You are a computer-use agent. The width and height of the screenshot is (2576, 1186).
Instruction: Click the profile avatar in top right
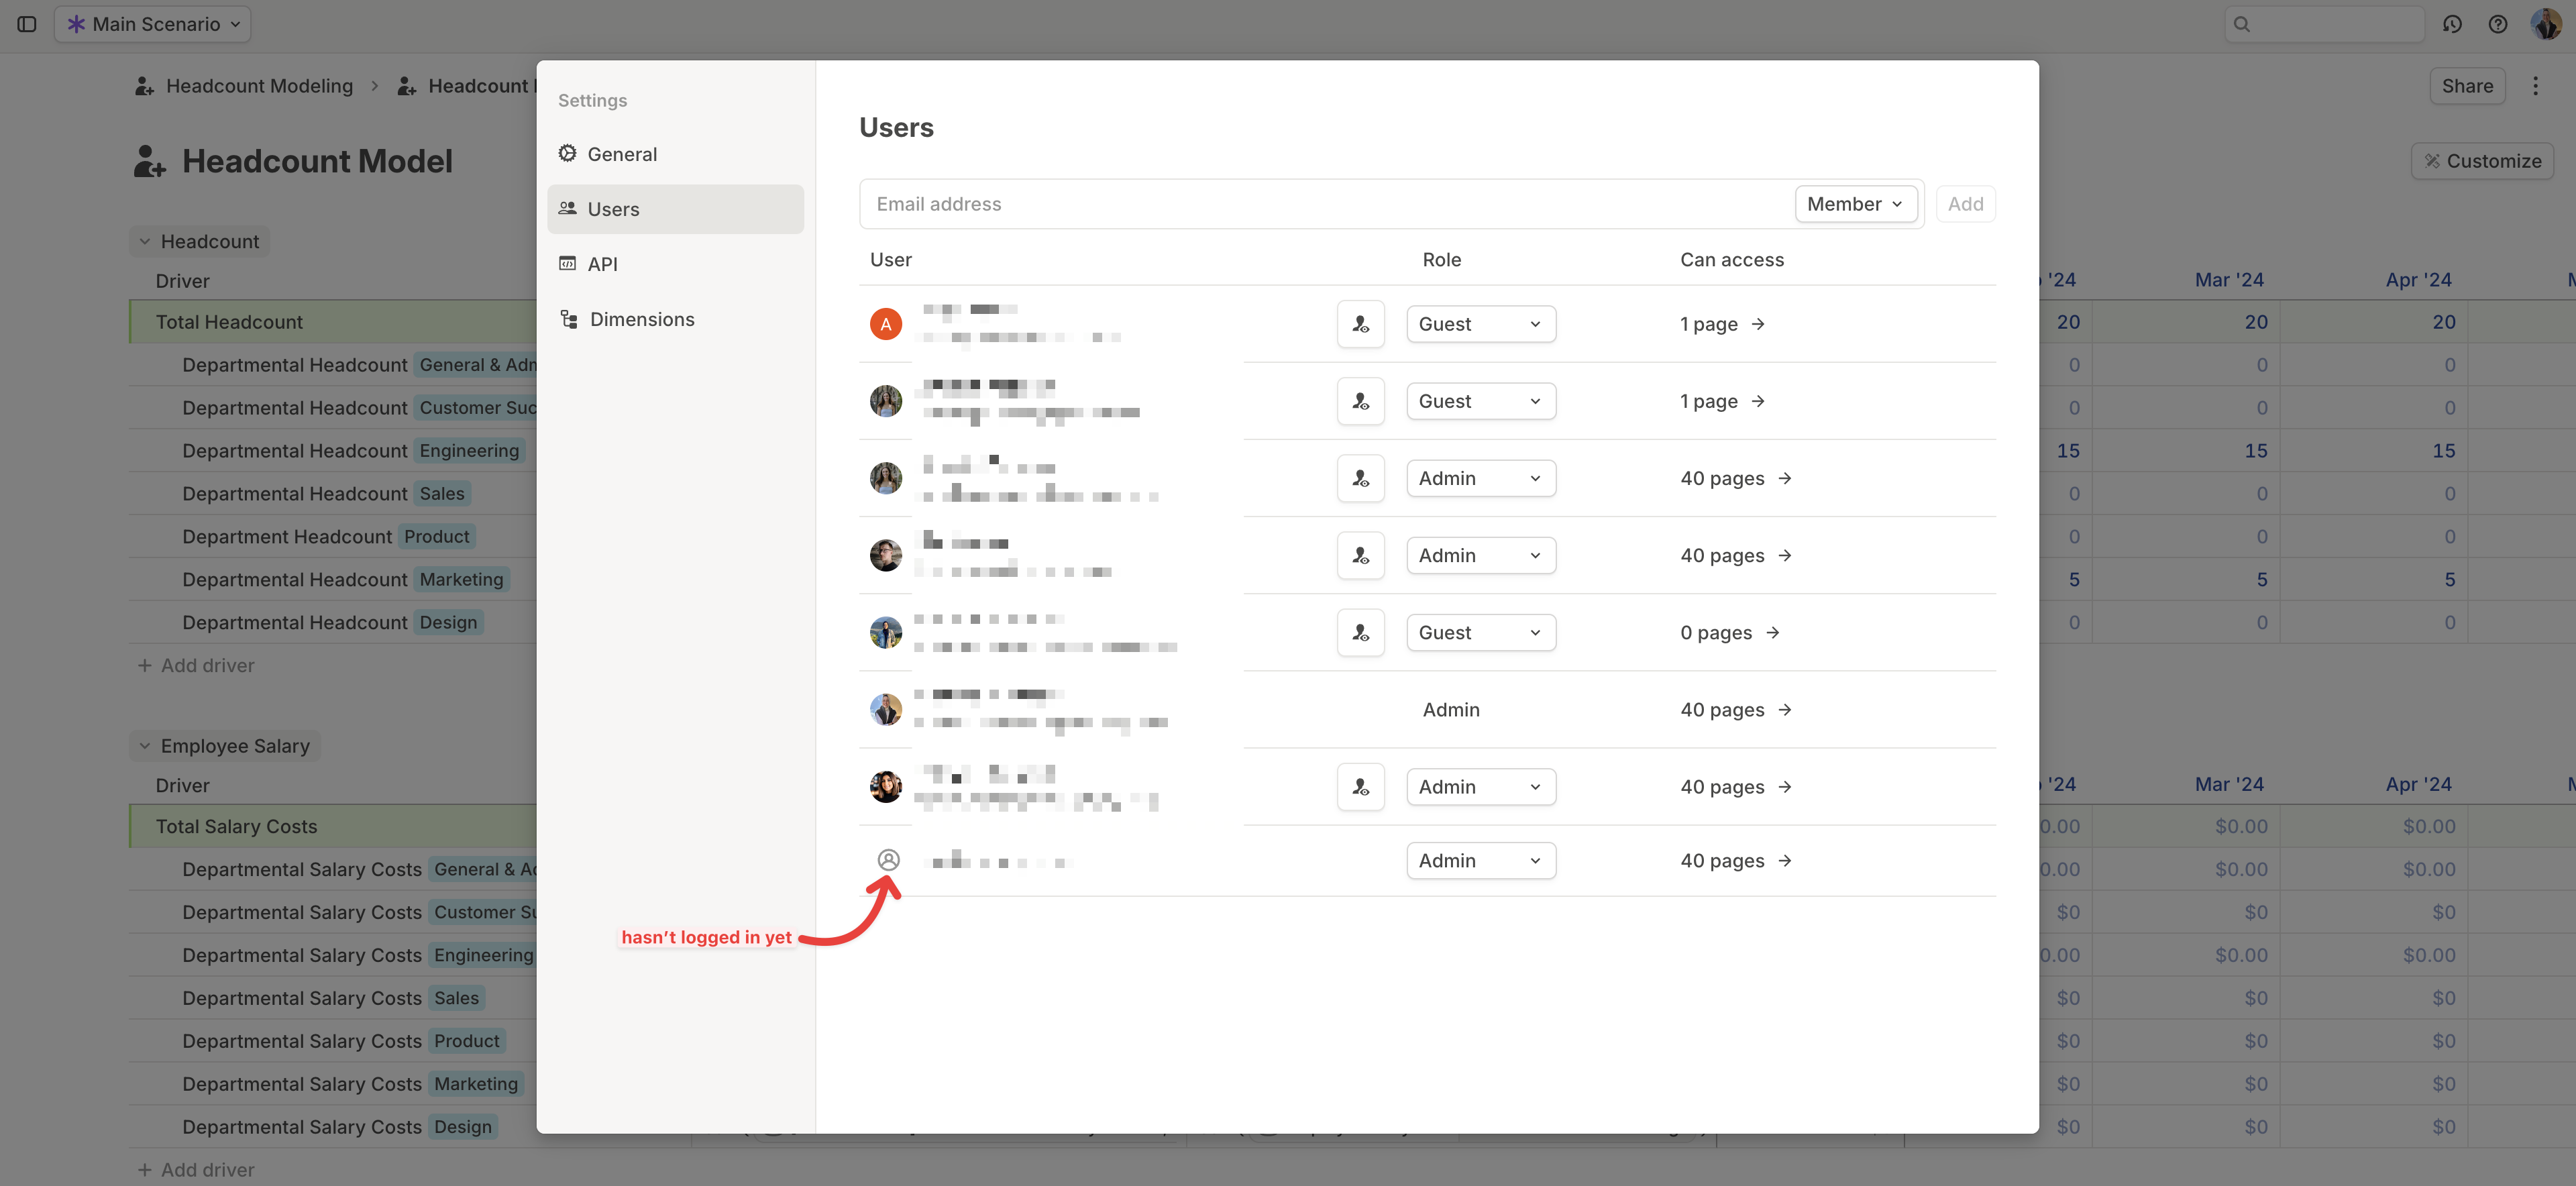click(x=2545, y=24)
